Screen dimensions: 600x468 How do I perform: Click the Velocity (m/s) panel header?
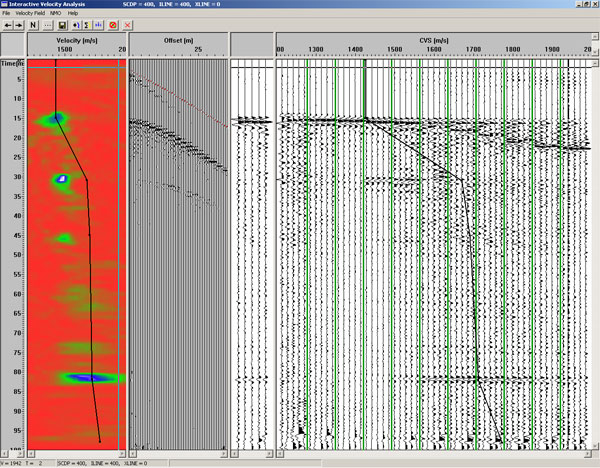77,37
